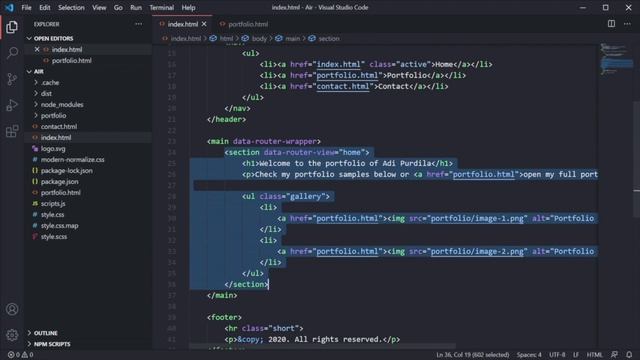The image size is (640, 360).
Task: Close the index.html editor tab
Action: point(204,24)
